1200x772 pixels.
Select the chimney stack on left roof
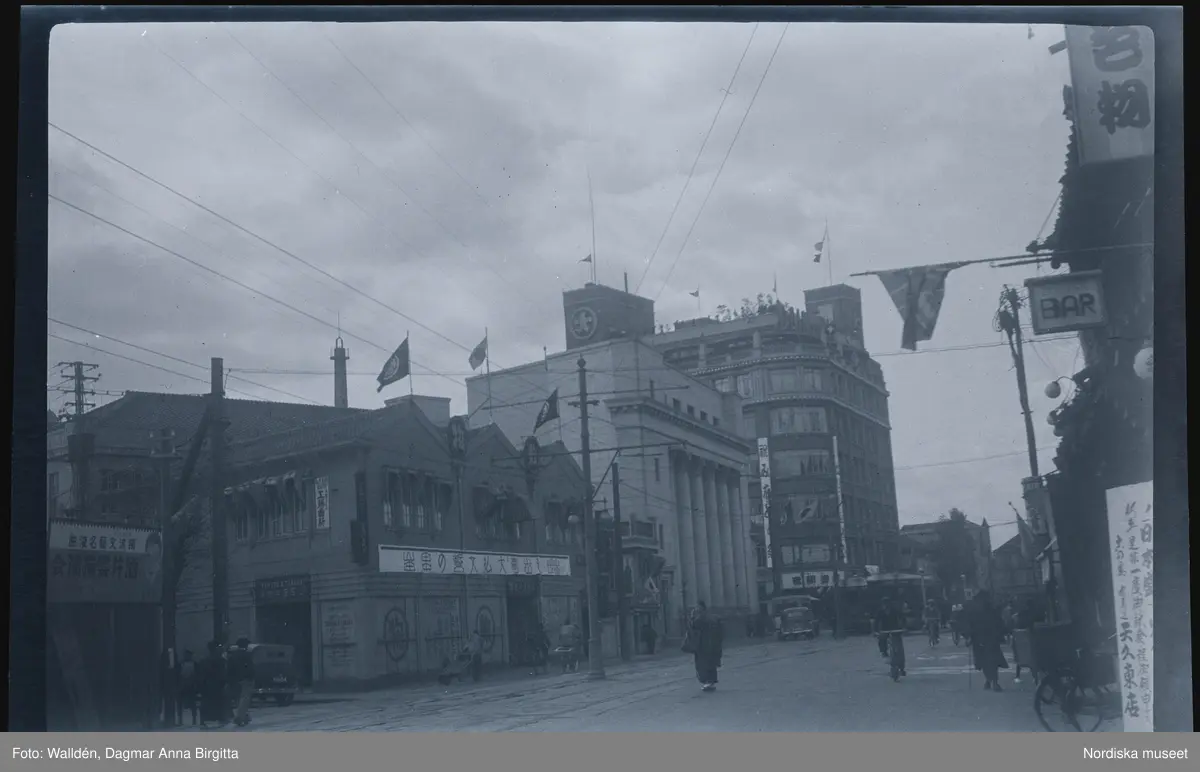point(340,372)
